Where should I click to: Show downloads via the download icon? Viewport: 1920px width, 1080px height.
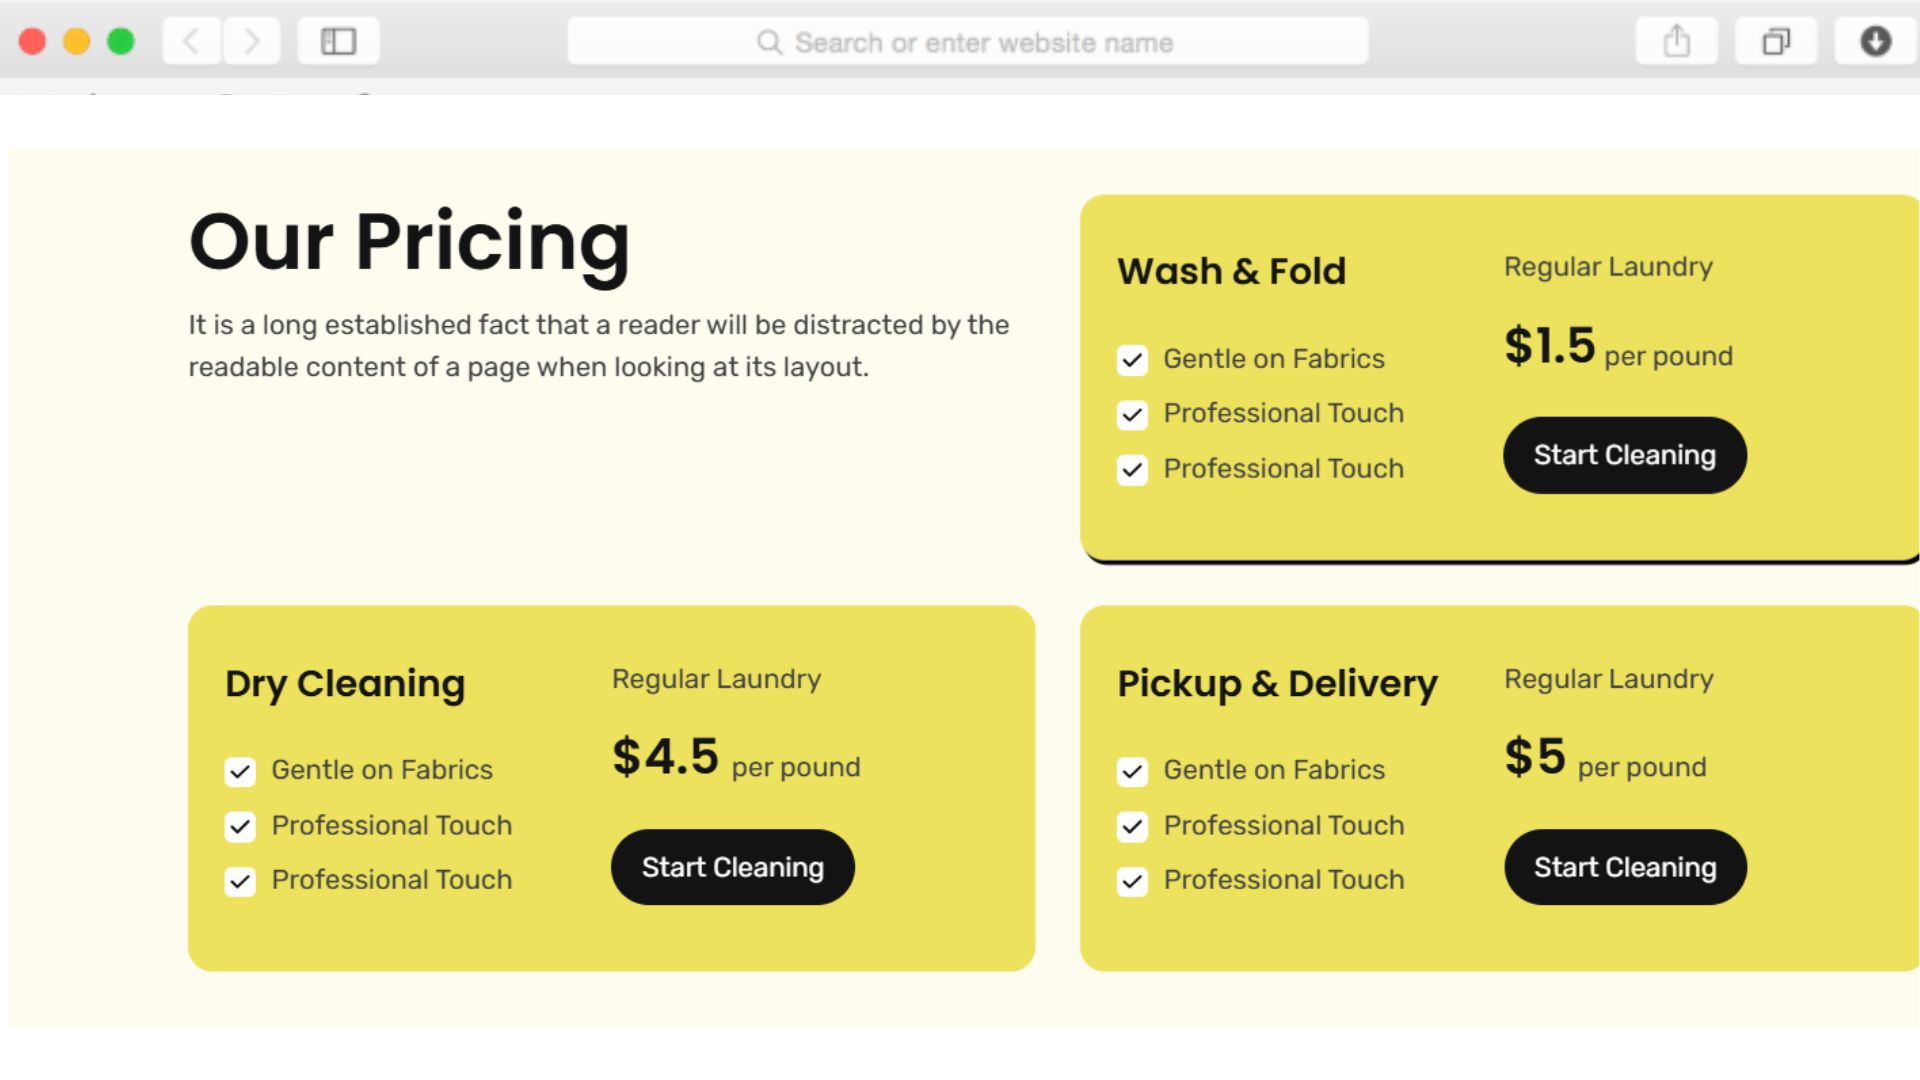coord(1875,42)
